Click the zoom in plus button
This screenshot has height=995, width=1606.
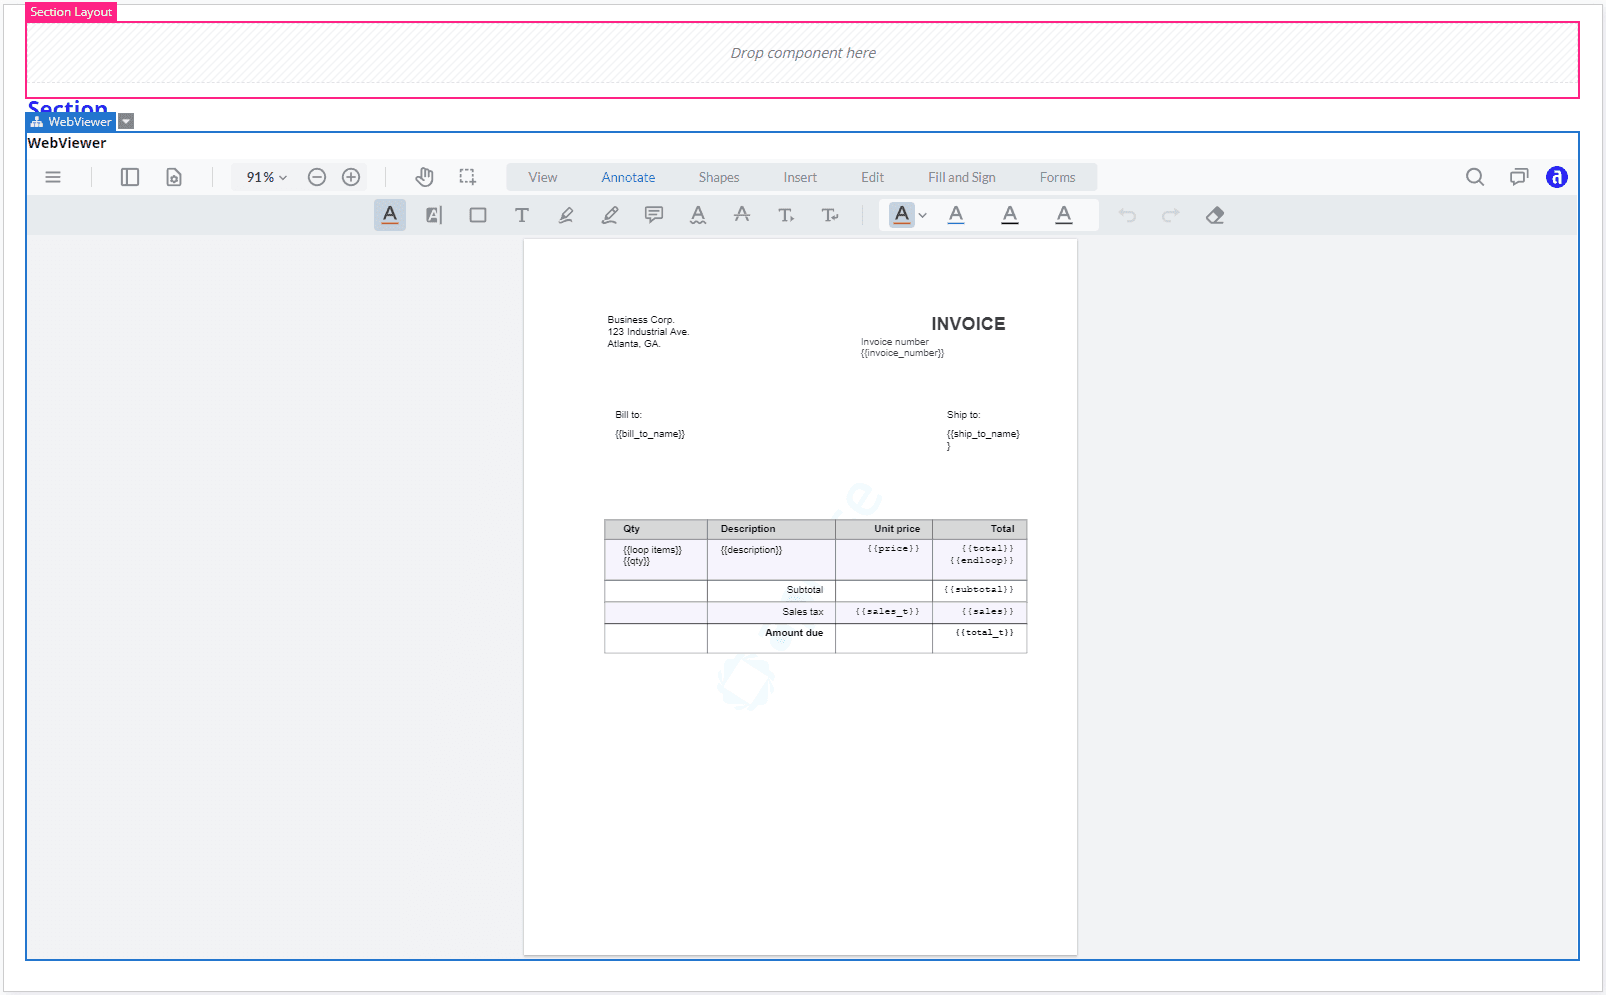coord(351,177)
